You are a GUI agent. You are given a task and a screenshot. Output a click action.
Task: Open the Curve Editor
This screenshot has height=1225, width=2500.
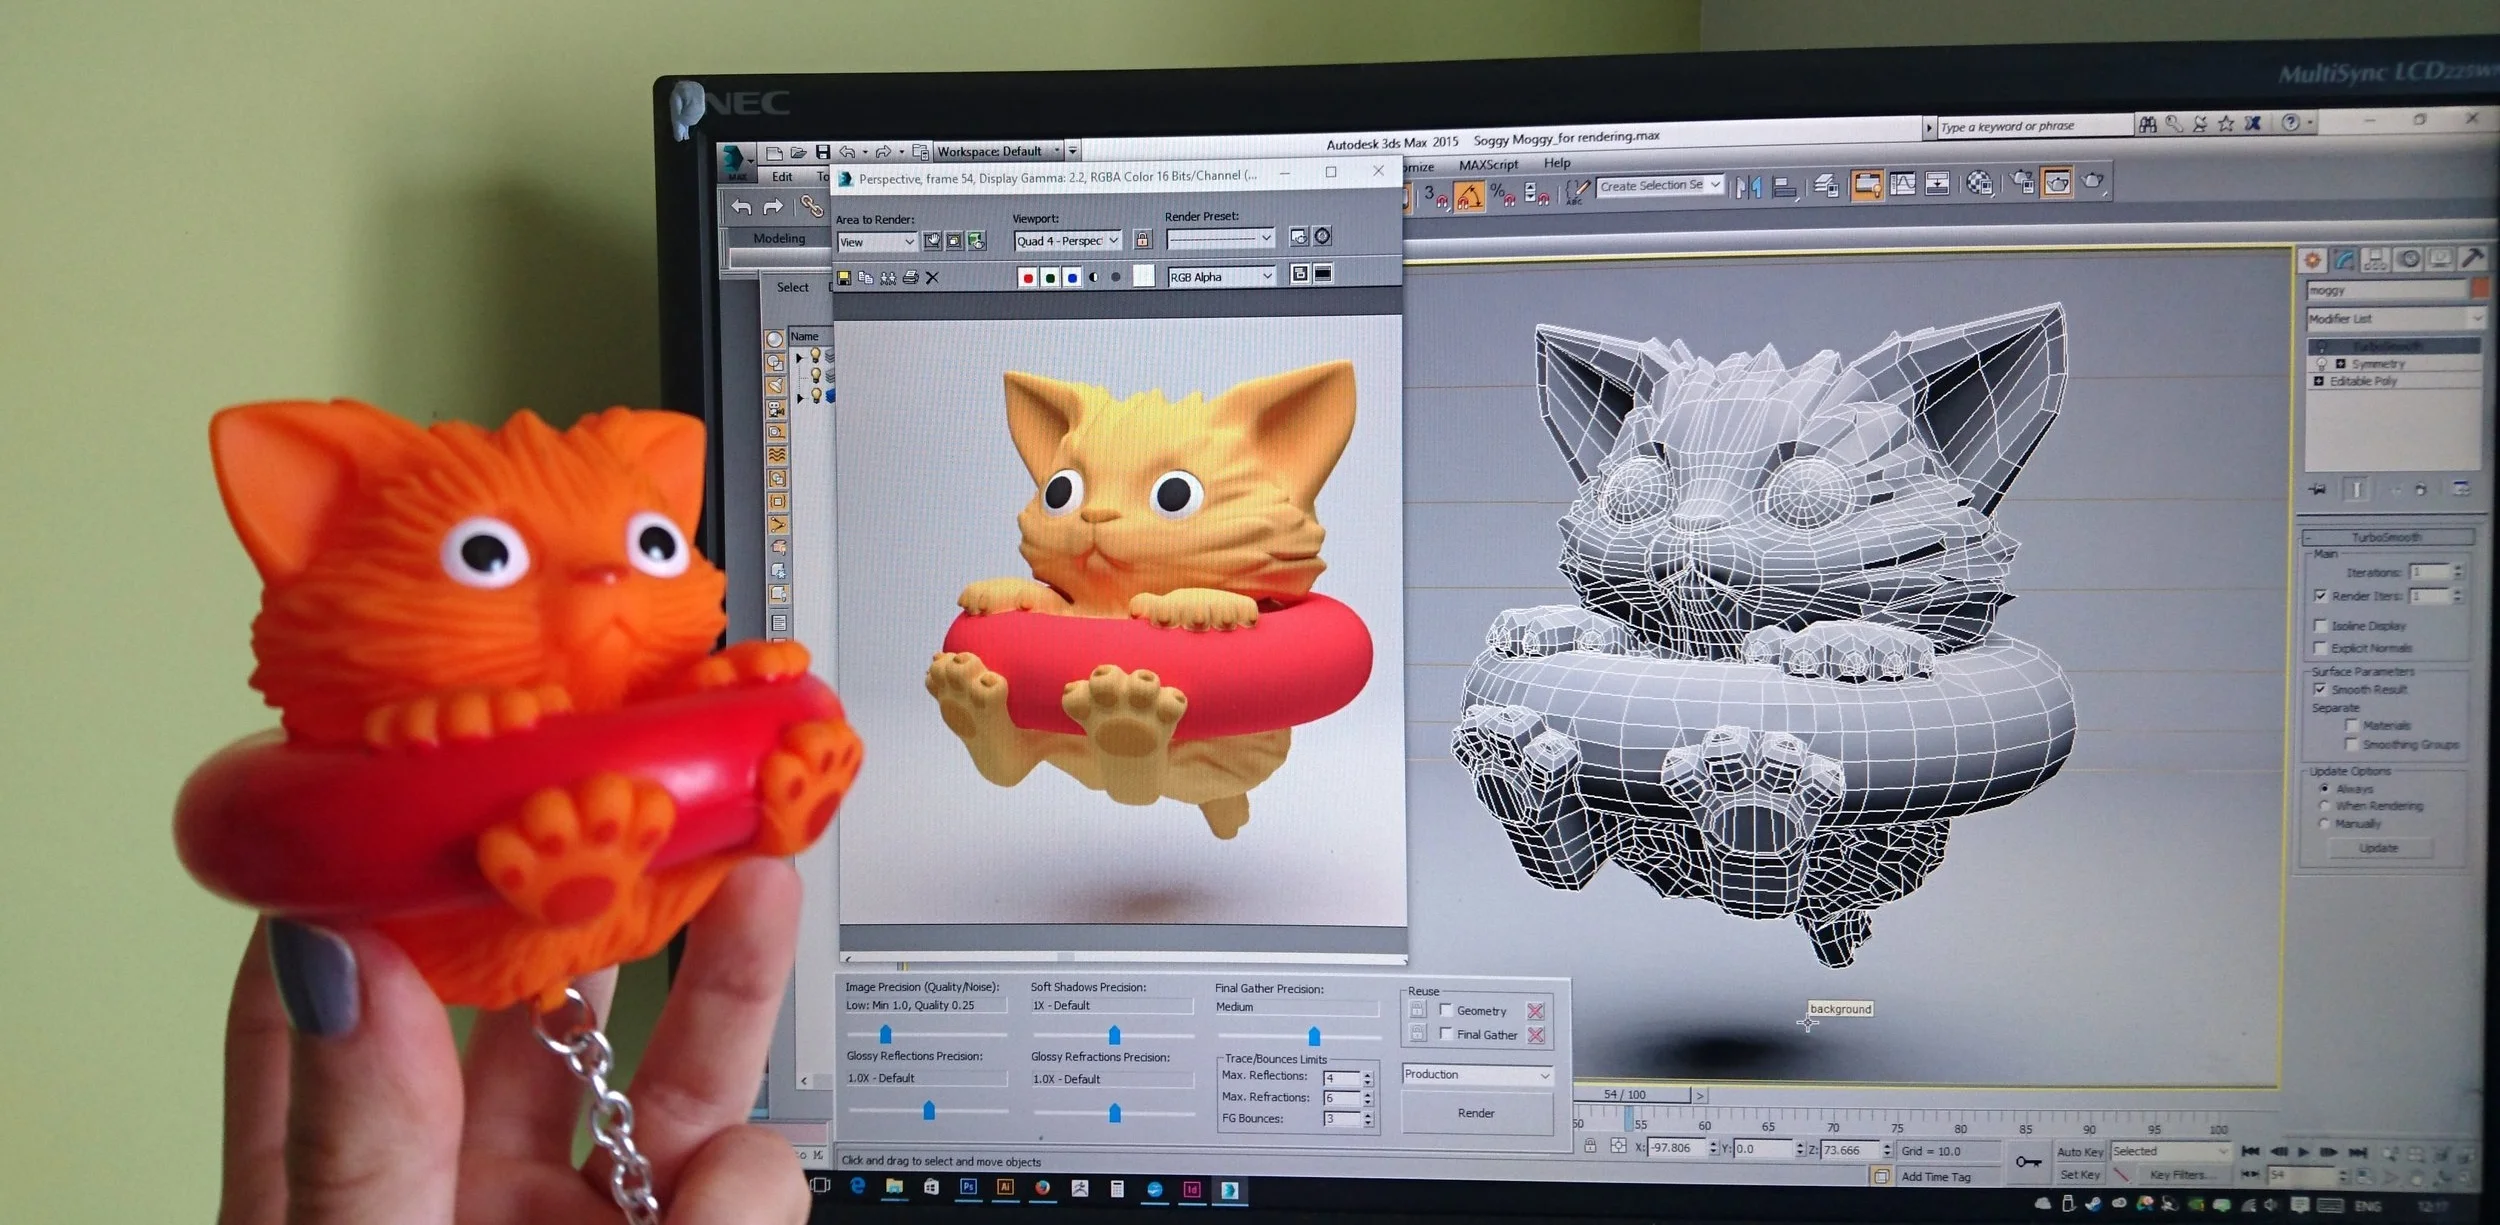[1902, 184]
